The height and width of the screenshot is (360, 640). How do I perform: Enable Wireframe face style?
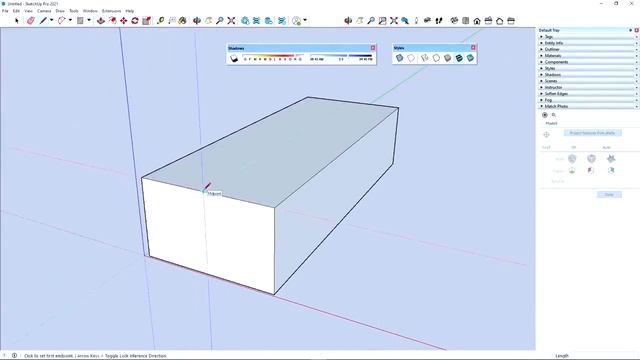click(x=425, y=58)
